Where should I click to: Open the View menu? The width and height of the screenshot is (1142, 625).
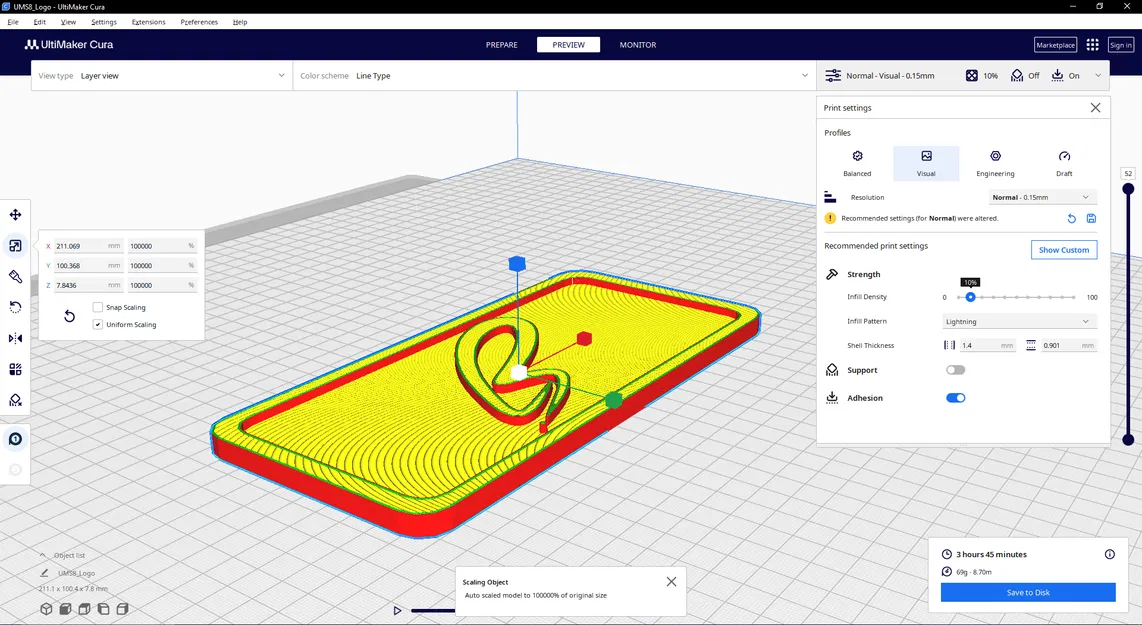(x=68, y=22)
